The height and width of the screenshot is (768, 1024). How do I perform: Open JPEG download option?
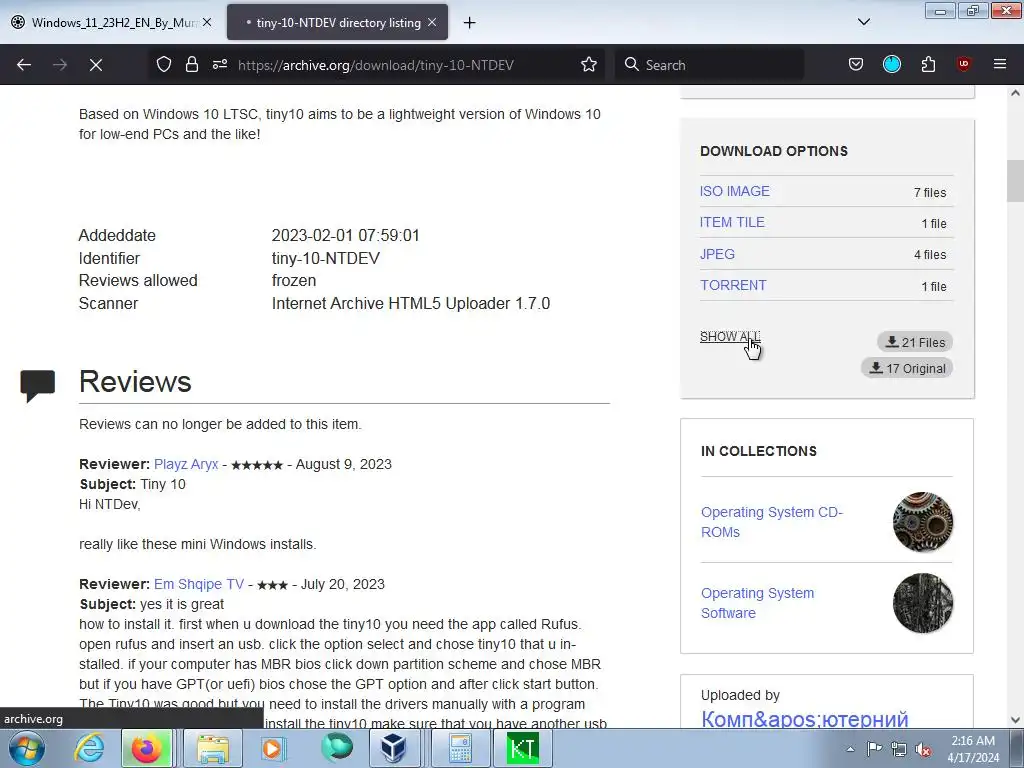[x=717, y=254]
